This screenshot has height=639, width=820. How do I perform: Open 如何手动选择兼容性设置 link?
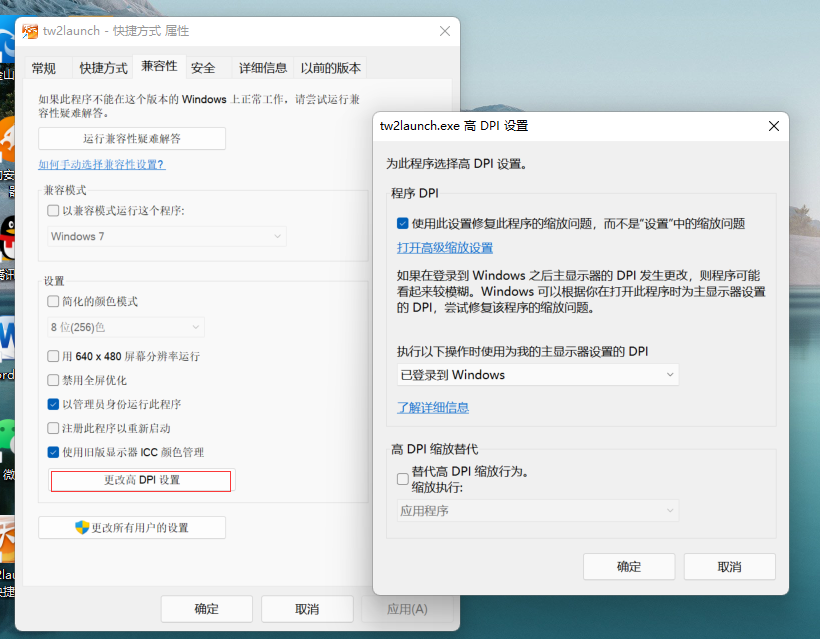pyautogui.click(x=102, y=165)
